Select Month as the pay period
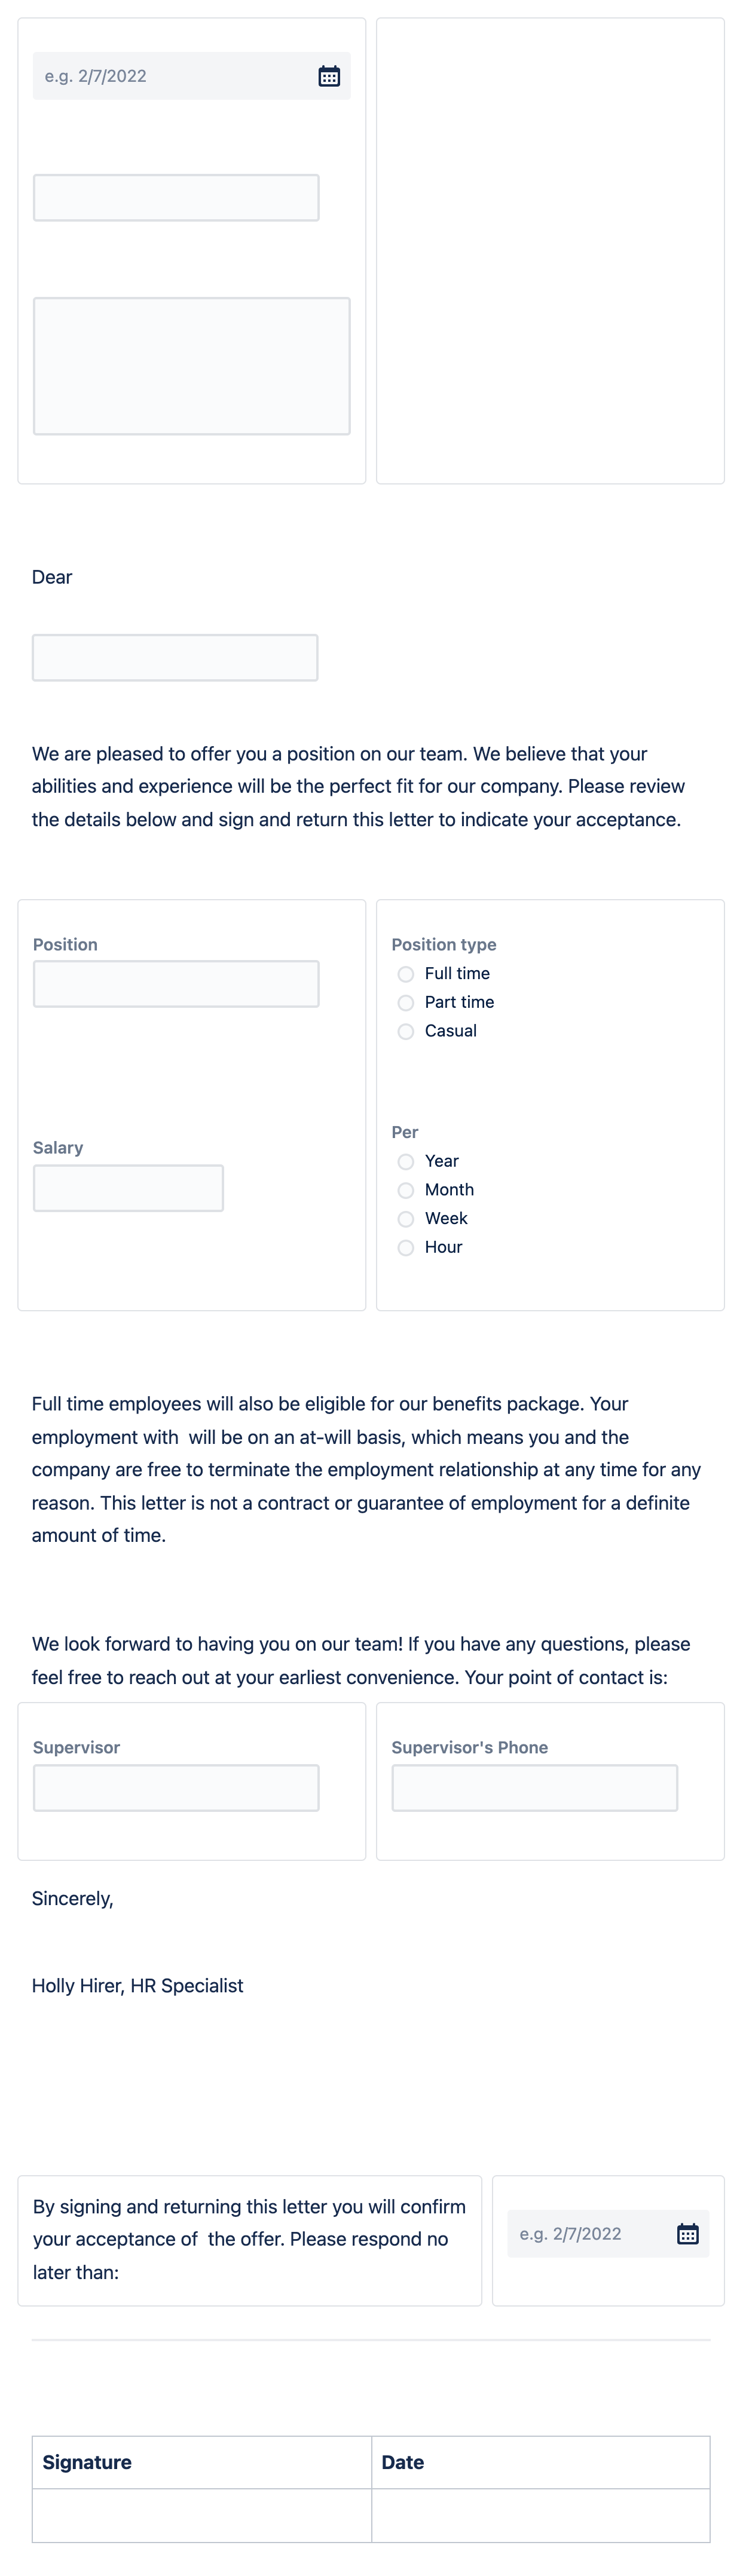Viewport: 746px width, 2576px height. 406,1191
